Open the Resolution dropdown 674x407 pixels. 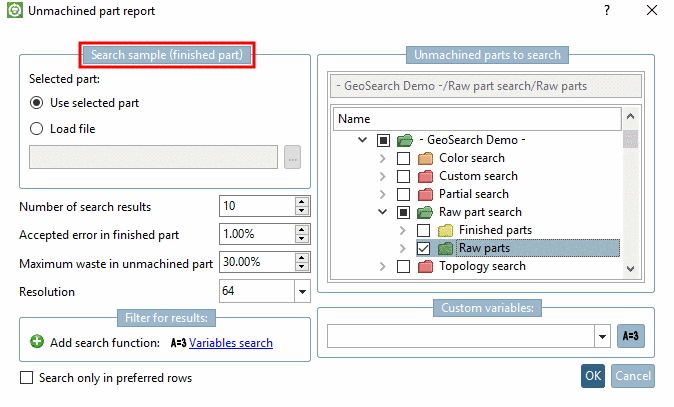coord(302,291)
